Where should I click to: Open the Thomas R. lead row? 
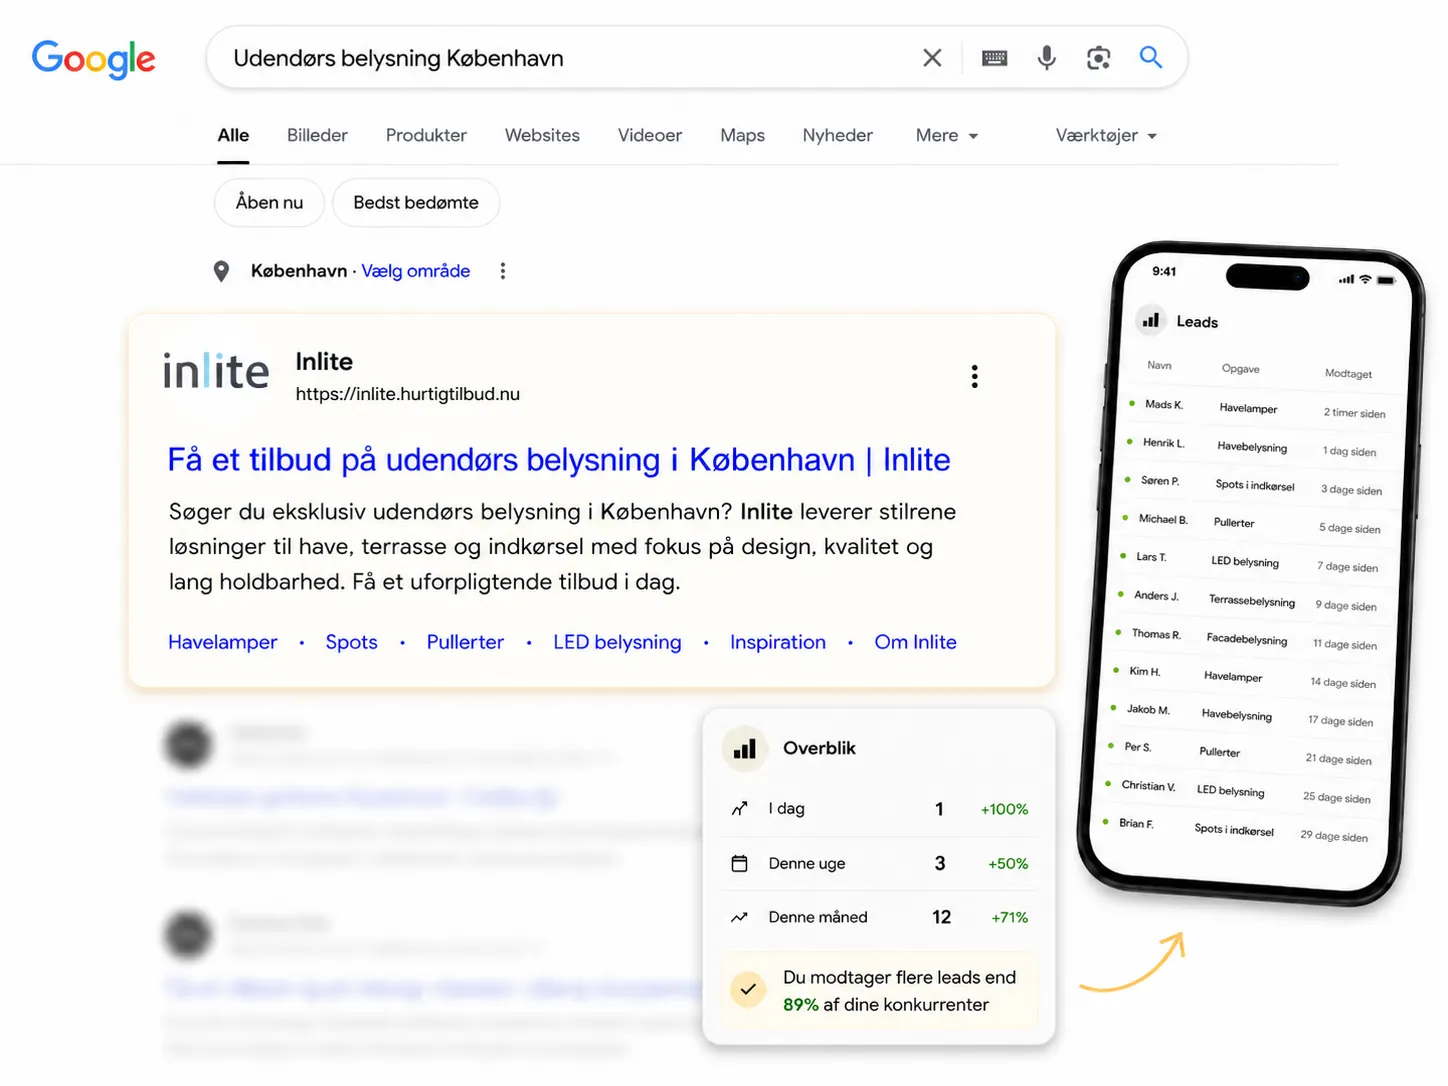[x=1246, y=638]
